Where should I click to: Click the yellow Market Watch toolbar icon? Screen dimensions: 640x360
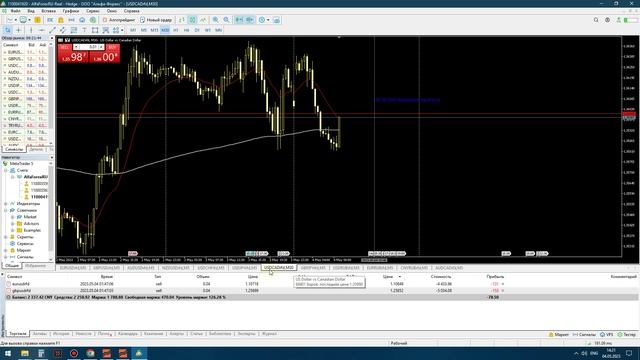(x=38, y=20)
